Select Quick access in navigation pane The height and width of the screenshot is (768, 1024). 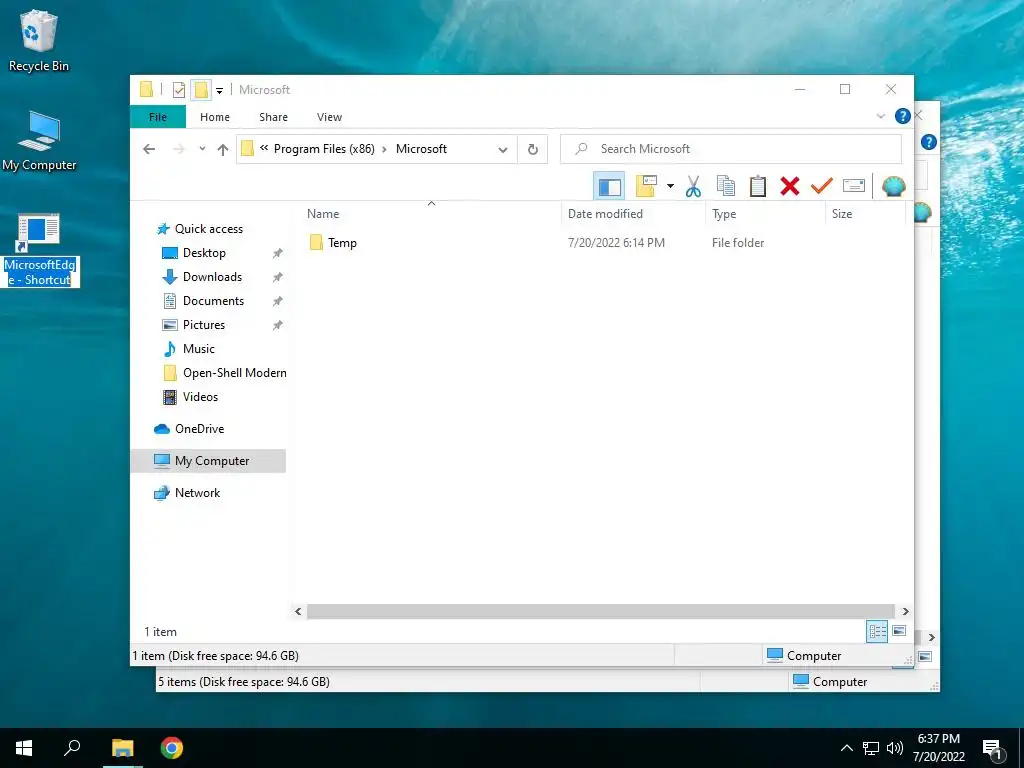pos(208,229)
